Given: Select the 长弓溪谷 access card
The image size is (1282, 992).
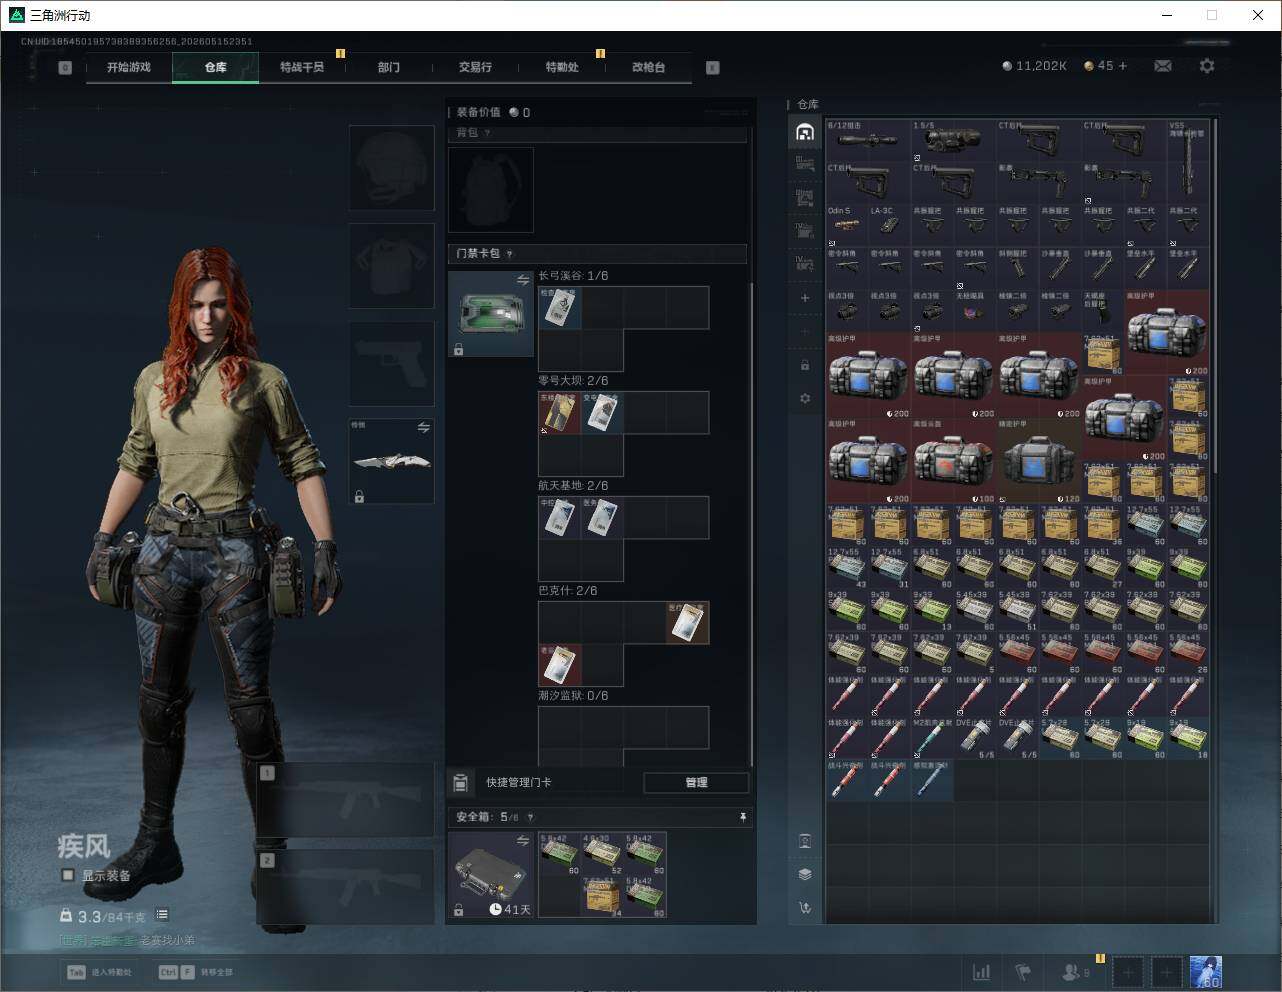Looking at the screenshot, I should coord(560,308).
